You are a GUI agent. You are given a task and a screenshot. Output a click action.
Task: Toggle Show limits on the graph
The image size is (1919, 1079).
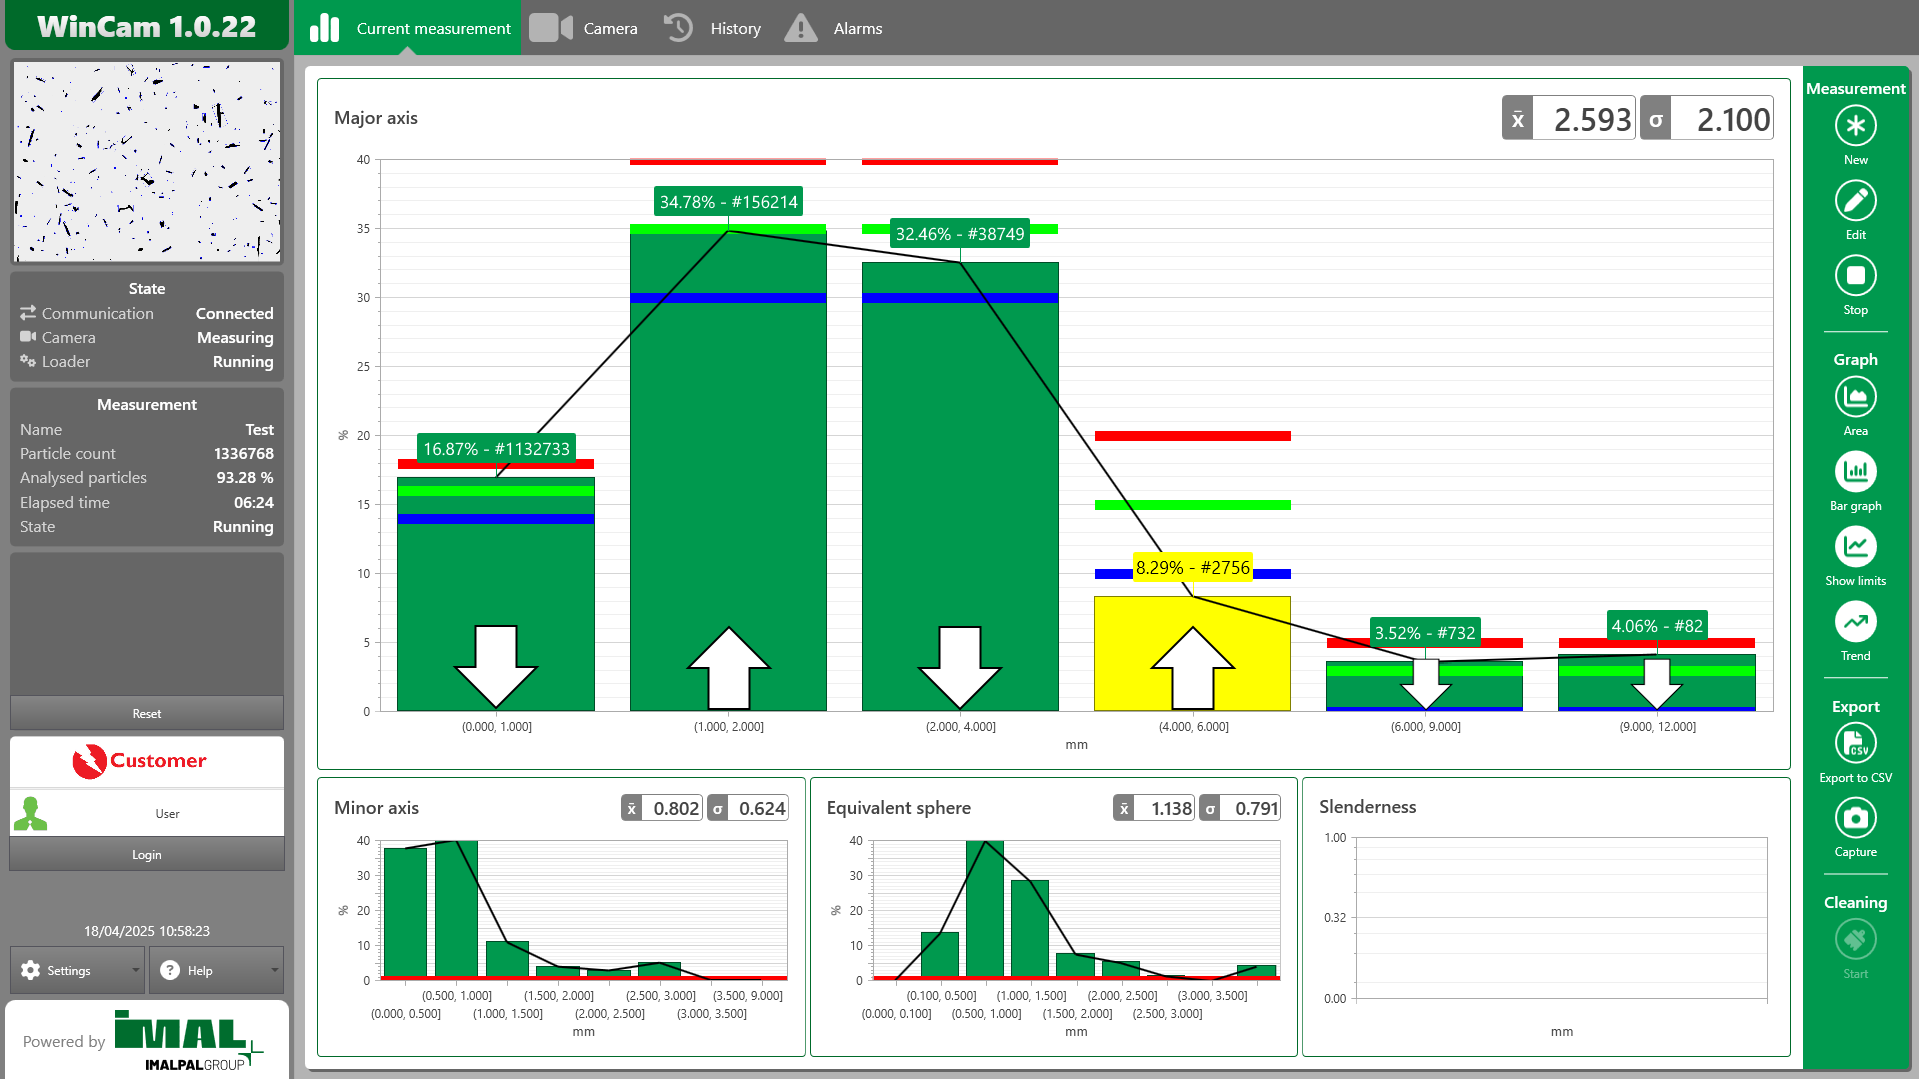click(1855, 548)
